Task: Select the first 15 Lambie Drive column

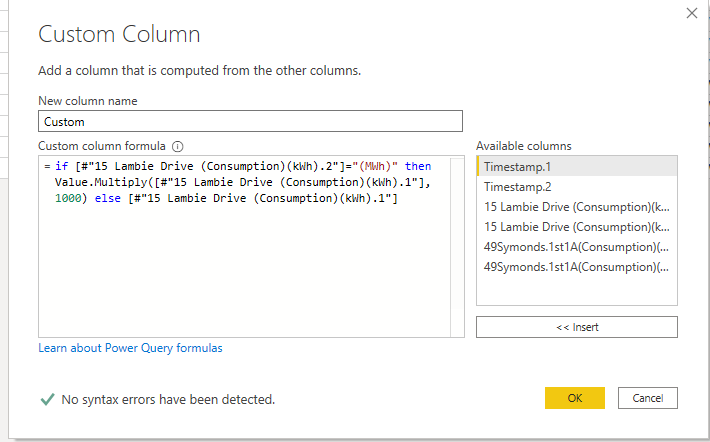Action: pyautogui.click(x=577, y=207)
